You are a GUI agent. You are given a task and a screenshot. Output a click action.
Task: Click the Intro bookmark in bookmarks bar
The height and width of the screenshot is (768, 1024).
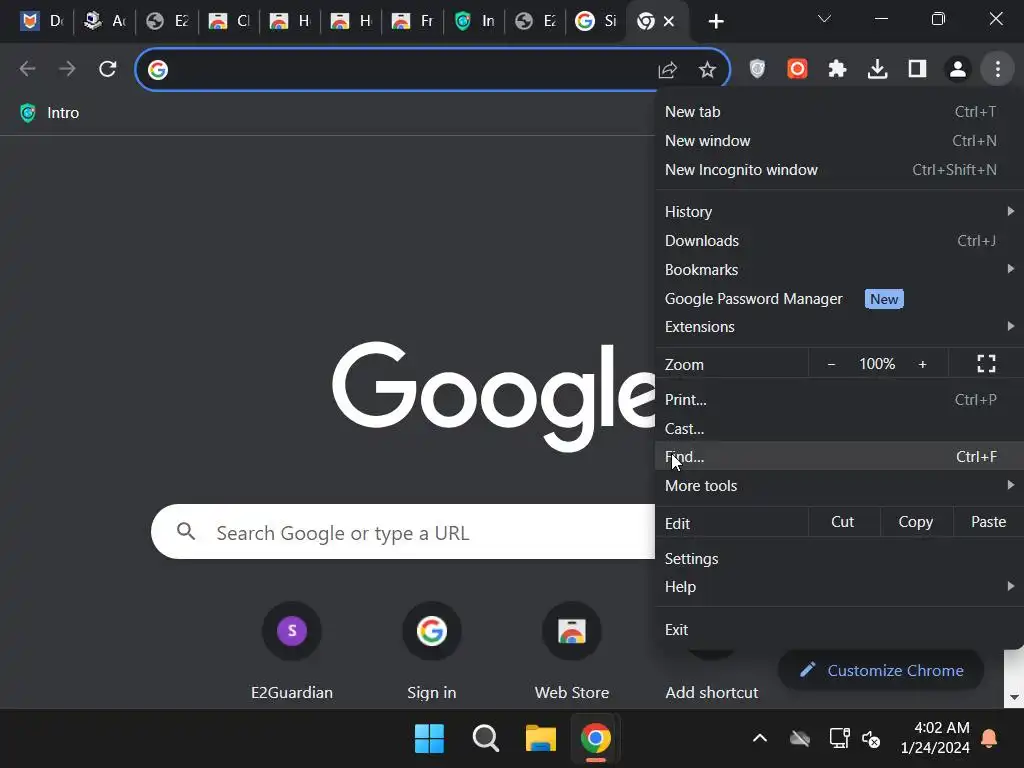(x=50, y=113)
